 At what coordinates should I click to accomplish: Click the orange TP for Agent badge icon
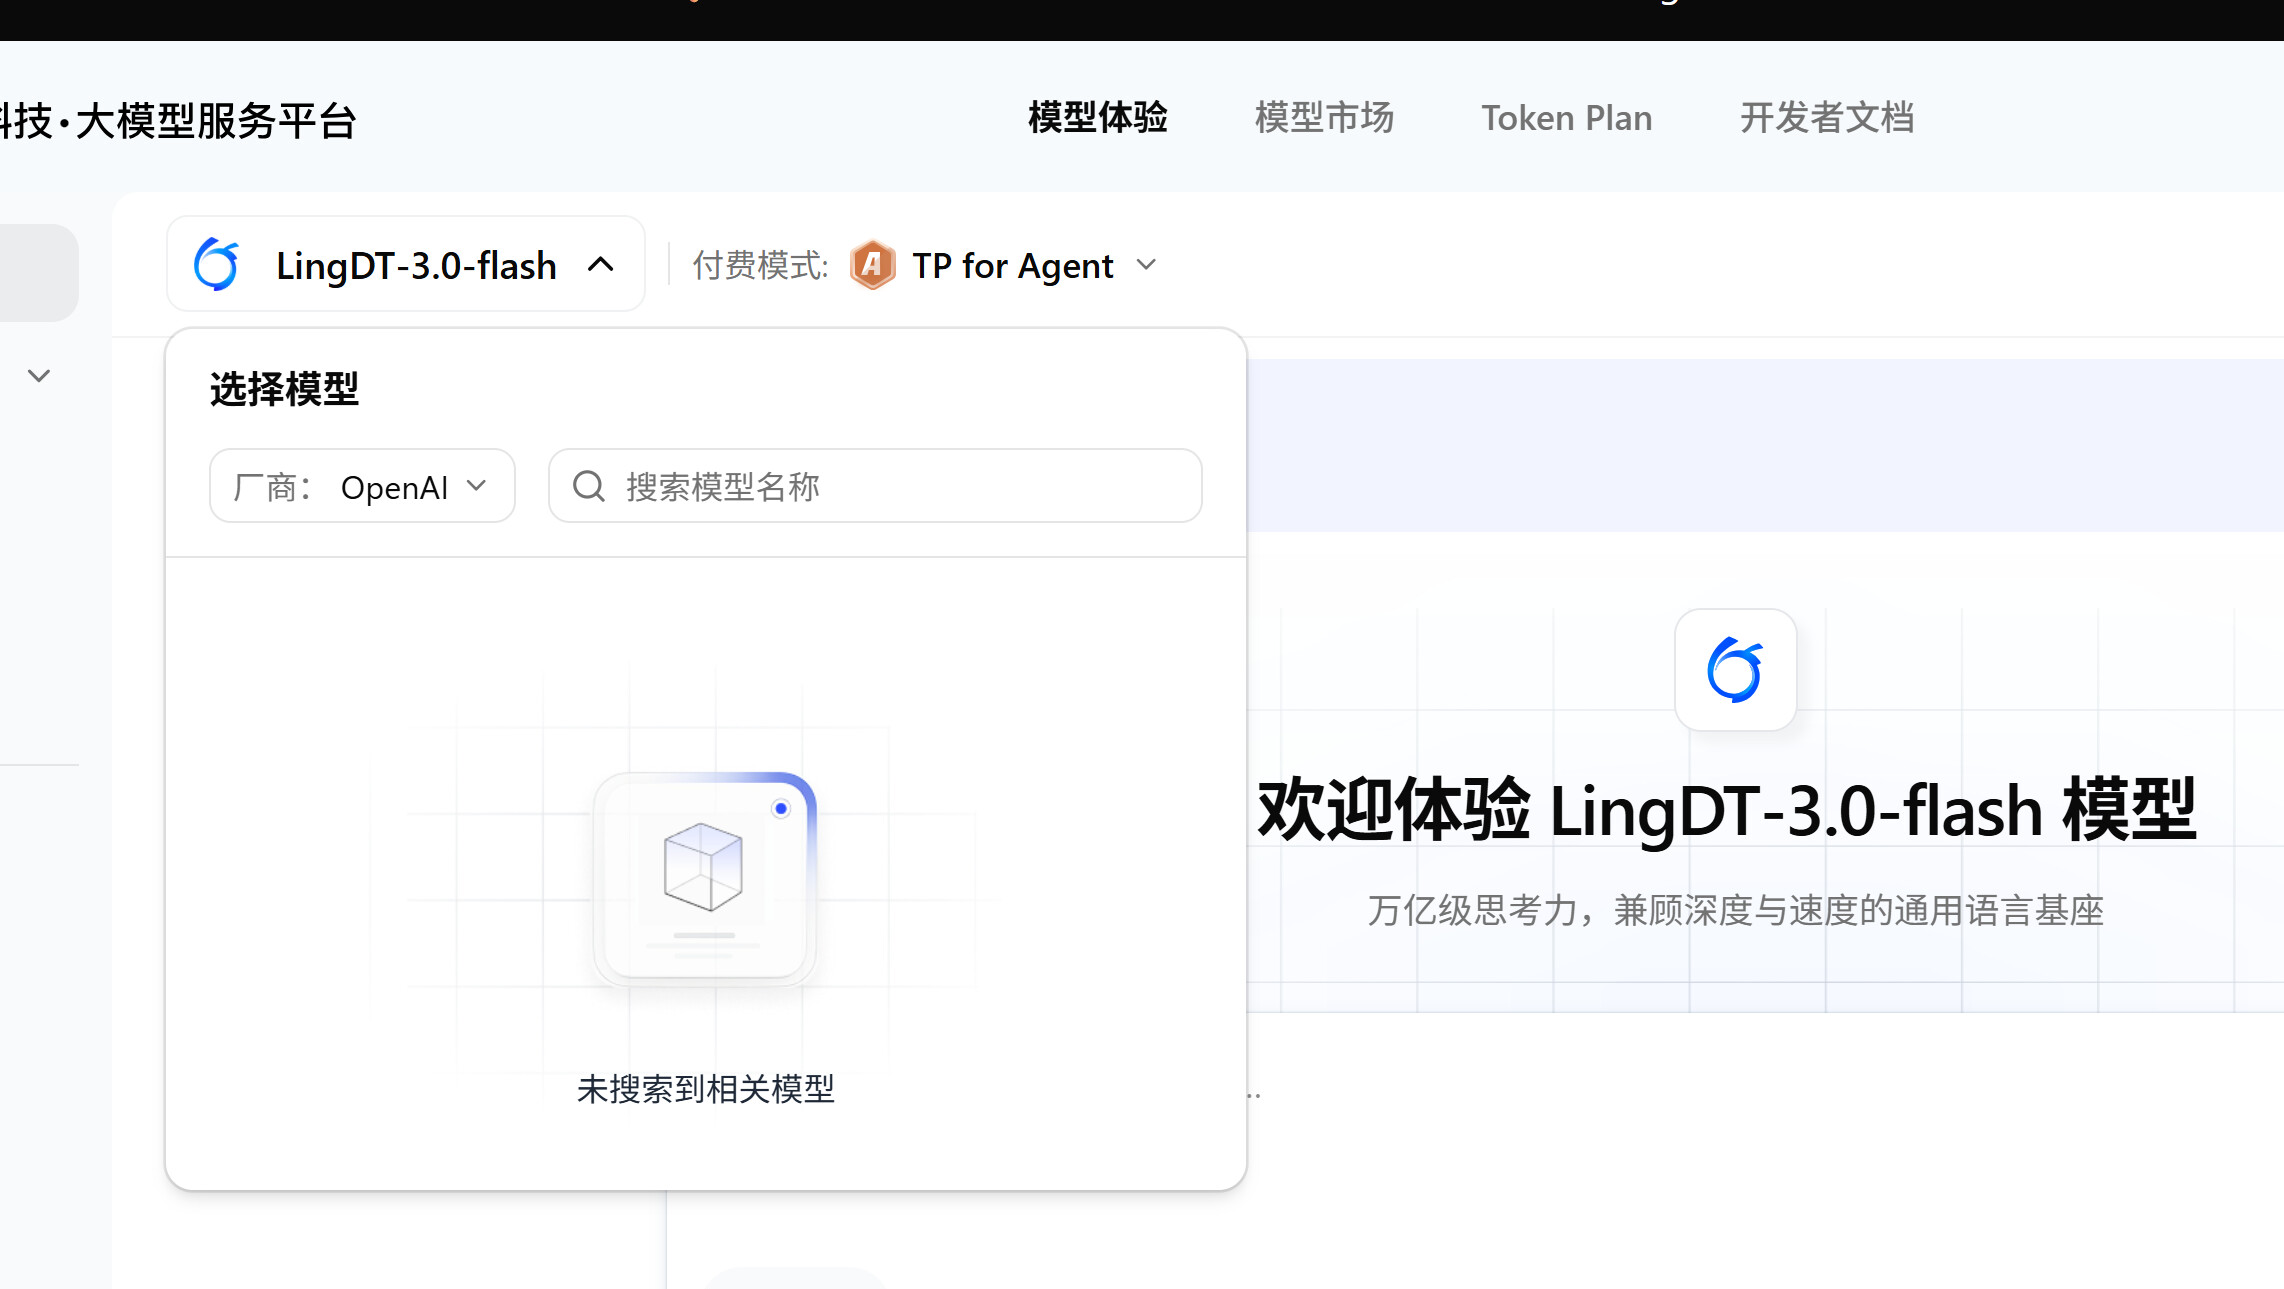click(x=872, y=265)
